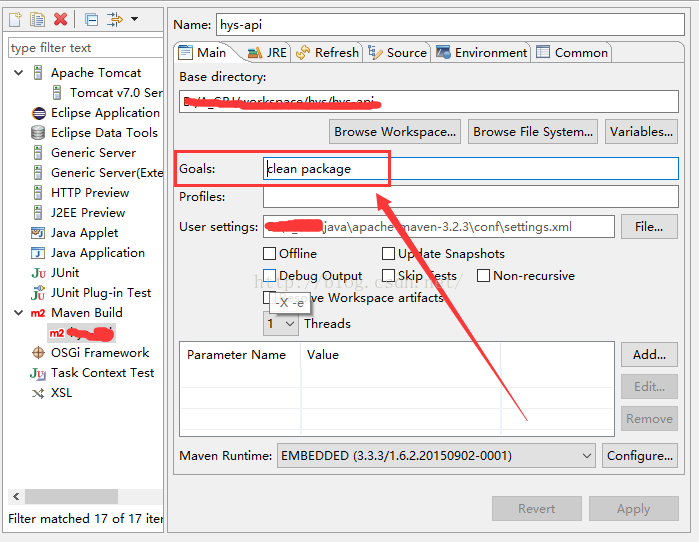
Task: Open the filter options dropdown arrow
Action: 134,19
